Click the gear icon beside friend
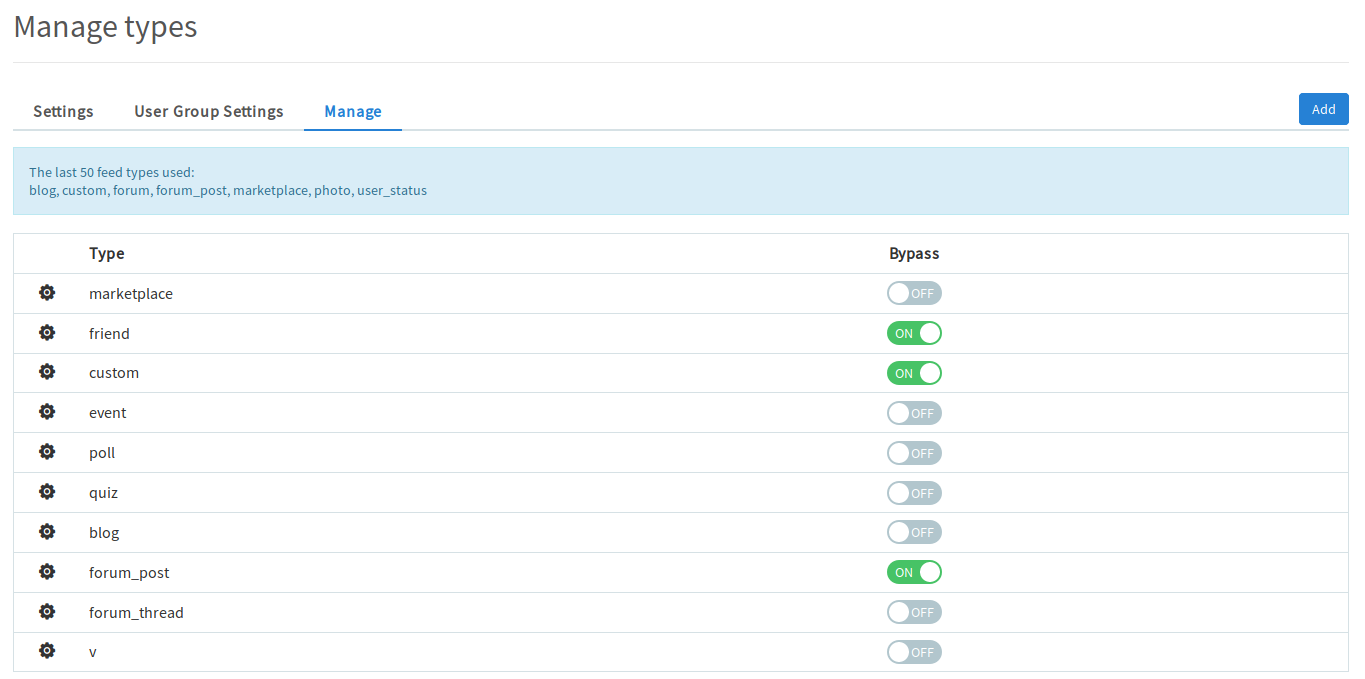 pyautogui.click(x=47, y=333)
